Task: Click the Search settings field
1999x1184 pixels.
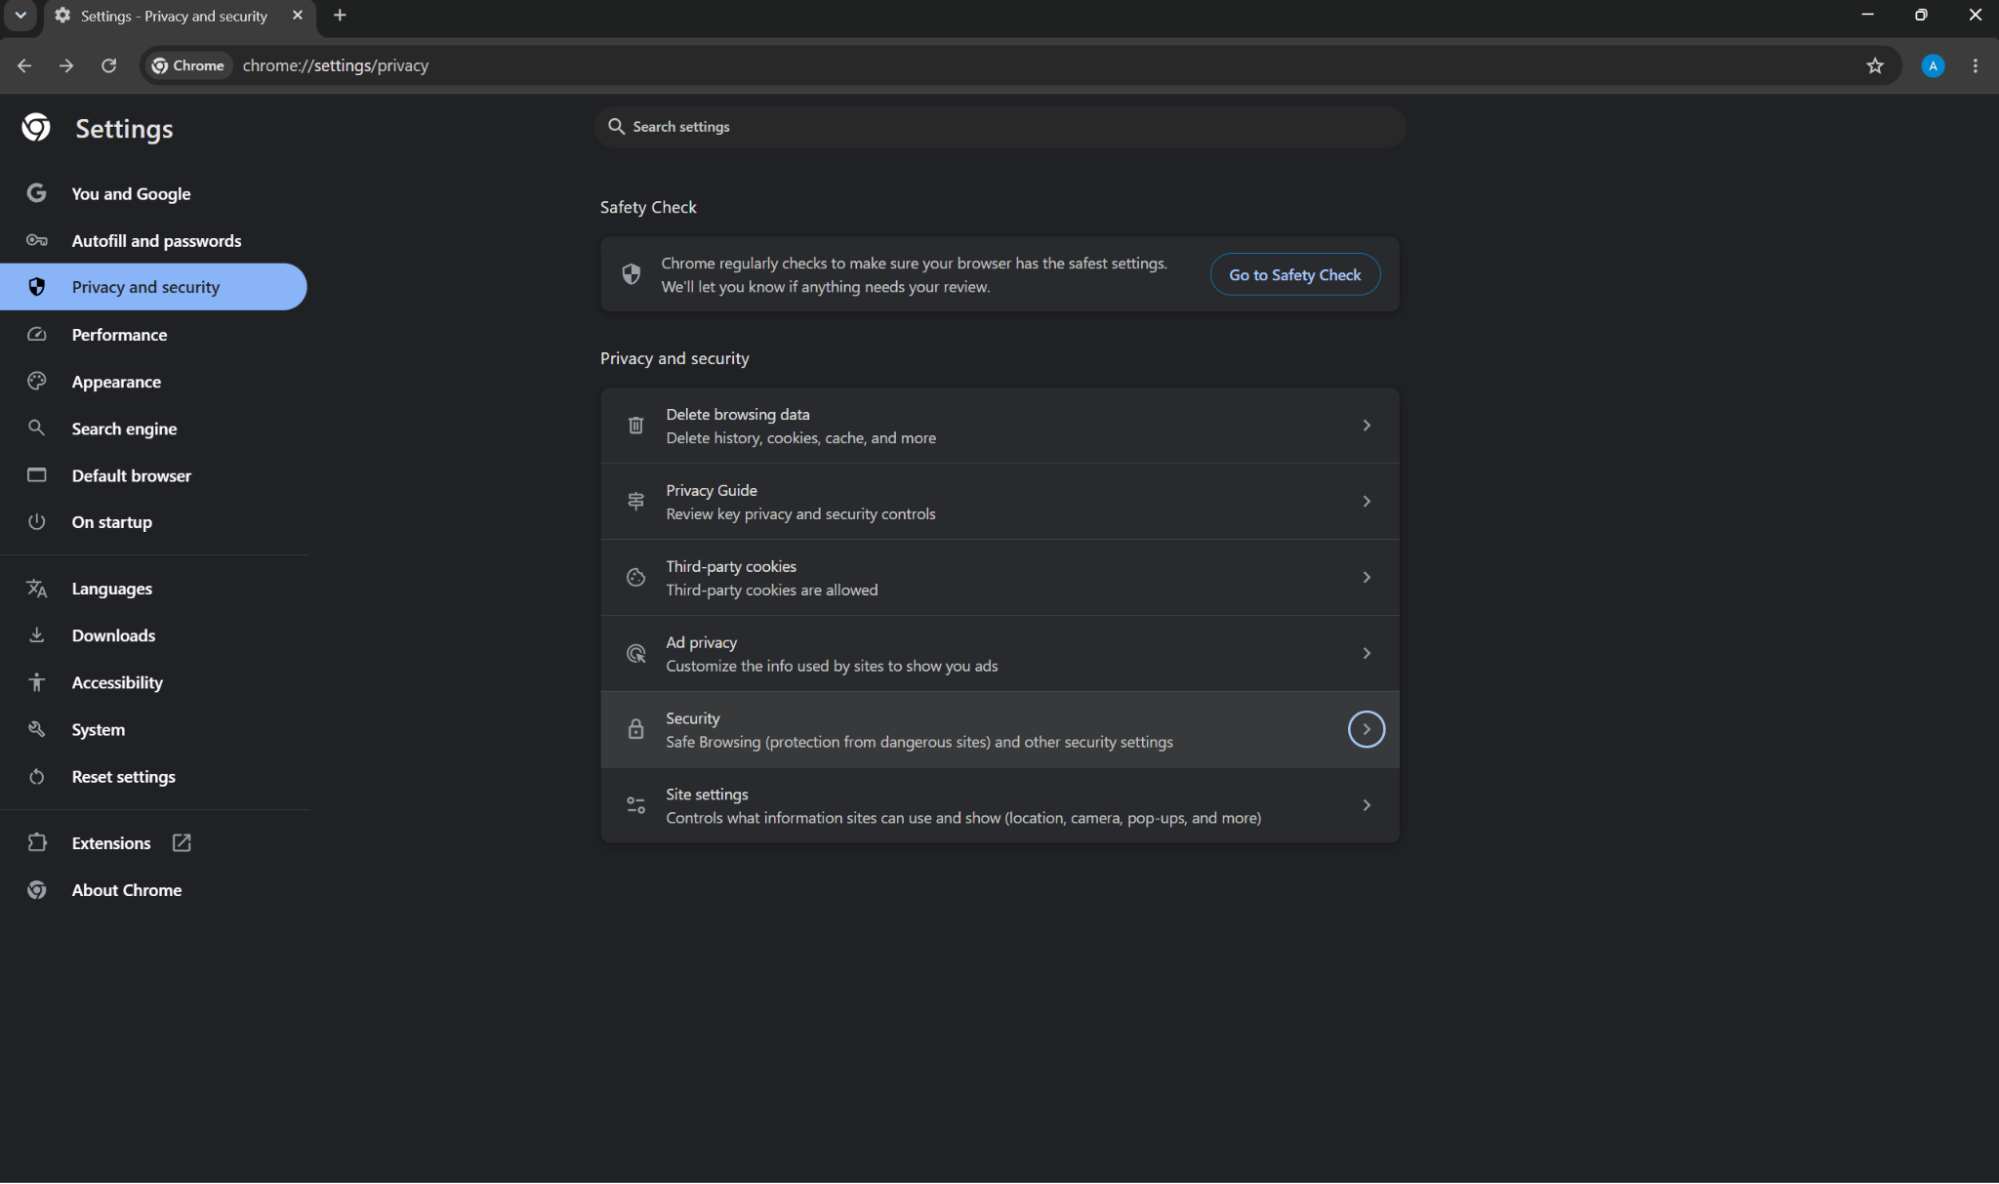Action: point(1000,127)
